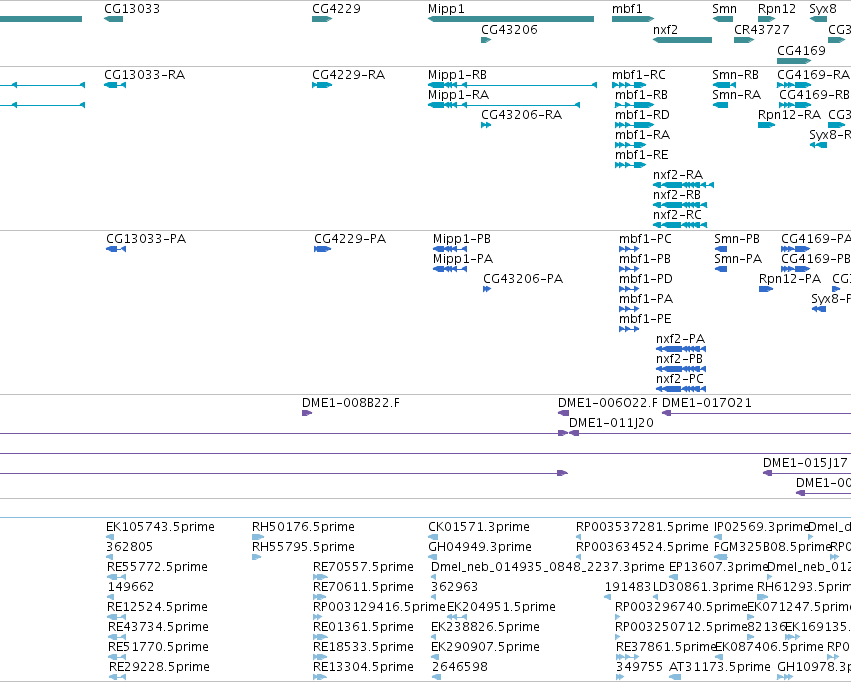
Task: Select EST AT31173.5prime label
Action: coord(720,667)
